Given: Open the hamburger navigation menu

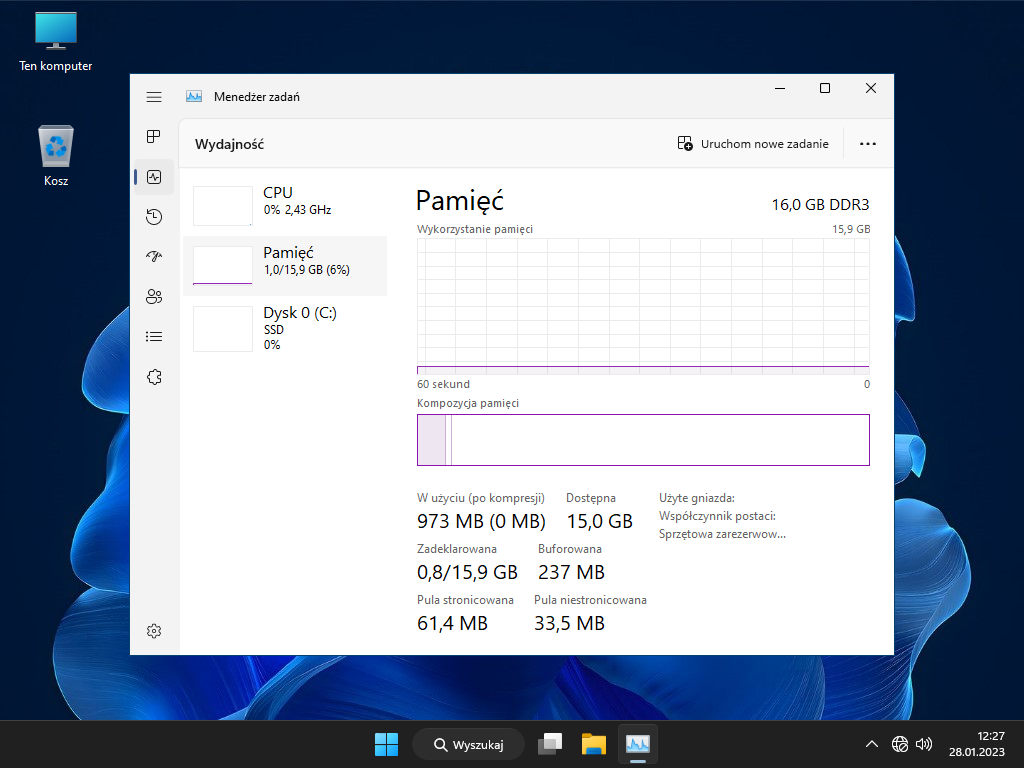Looking at the screenshot, I should coord(154,97).
